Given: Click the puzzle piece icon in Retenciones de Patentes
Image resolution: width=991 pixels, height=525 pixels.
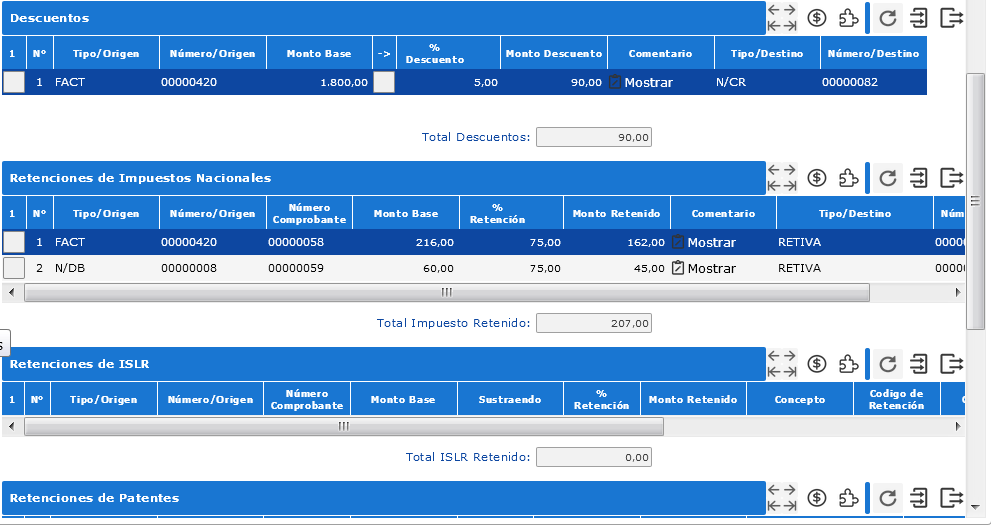Looking at the screenshot, I should pyautogui.click(x=848, y=498).
